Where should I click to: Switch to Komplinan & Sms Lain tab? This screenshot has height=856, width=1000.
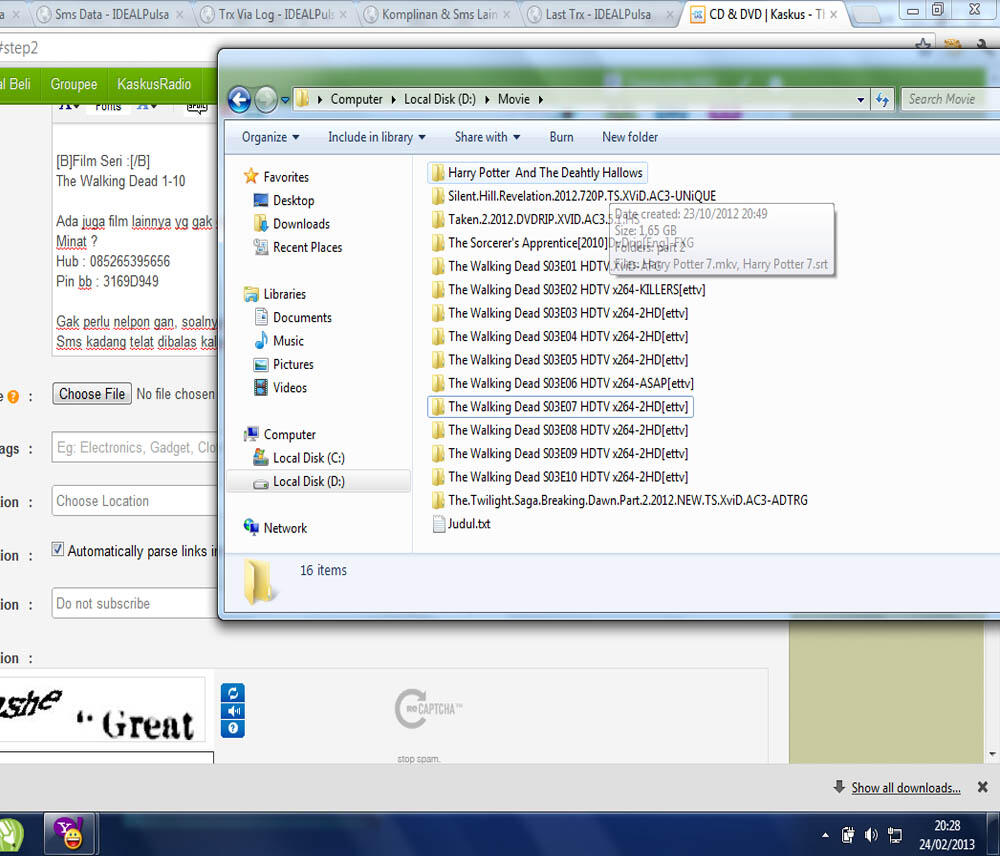[439, 14]
